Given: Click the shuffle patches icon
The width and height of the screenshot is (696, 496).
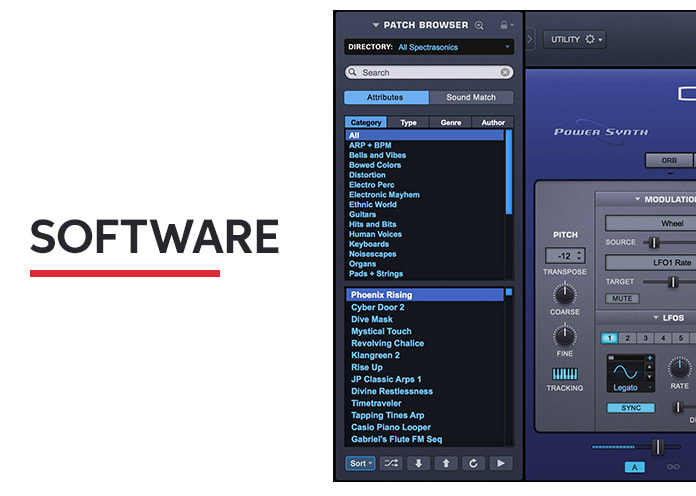Looking at the screenshot, I should (x=391, y=463).
